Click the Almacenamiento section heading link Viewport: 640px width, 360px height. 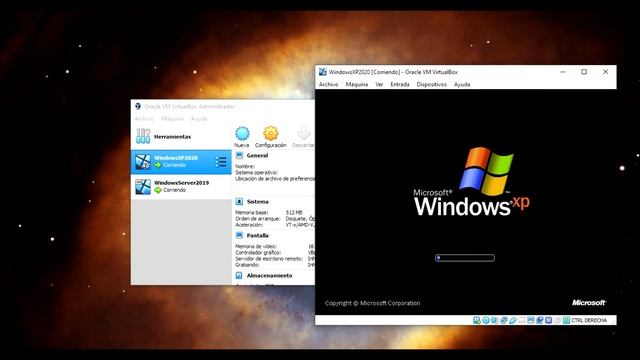tap(269, 276)
